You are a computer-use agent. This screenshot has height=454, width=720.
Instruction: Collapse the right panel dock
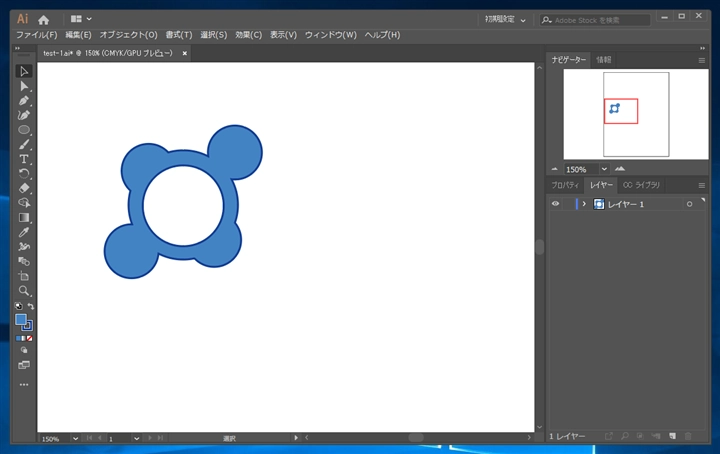(x=702, y=48)
